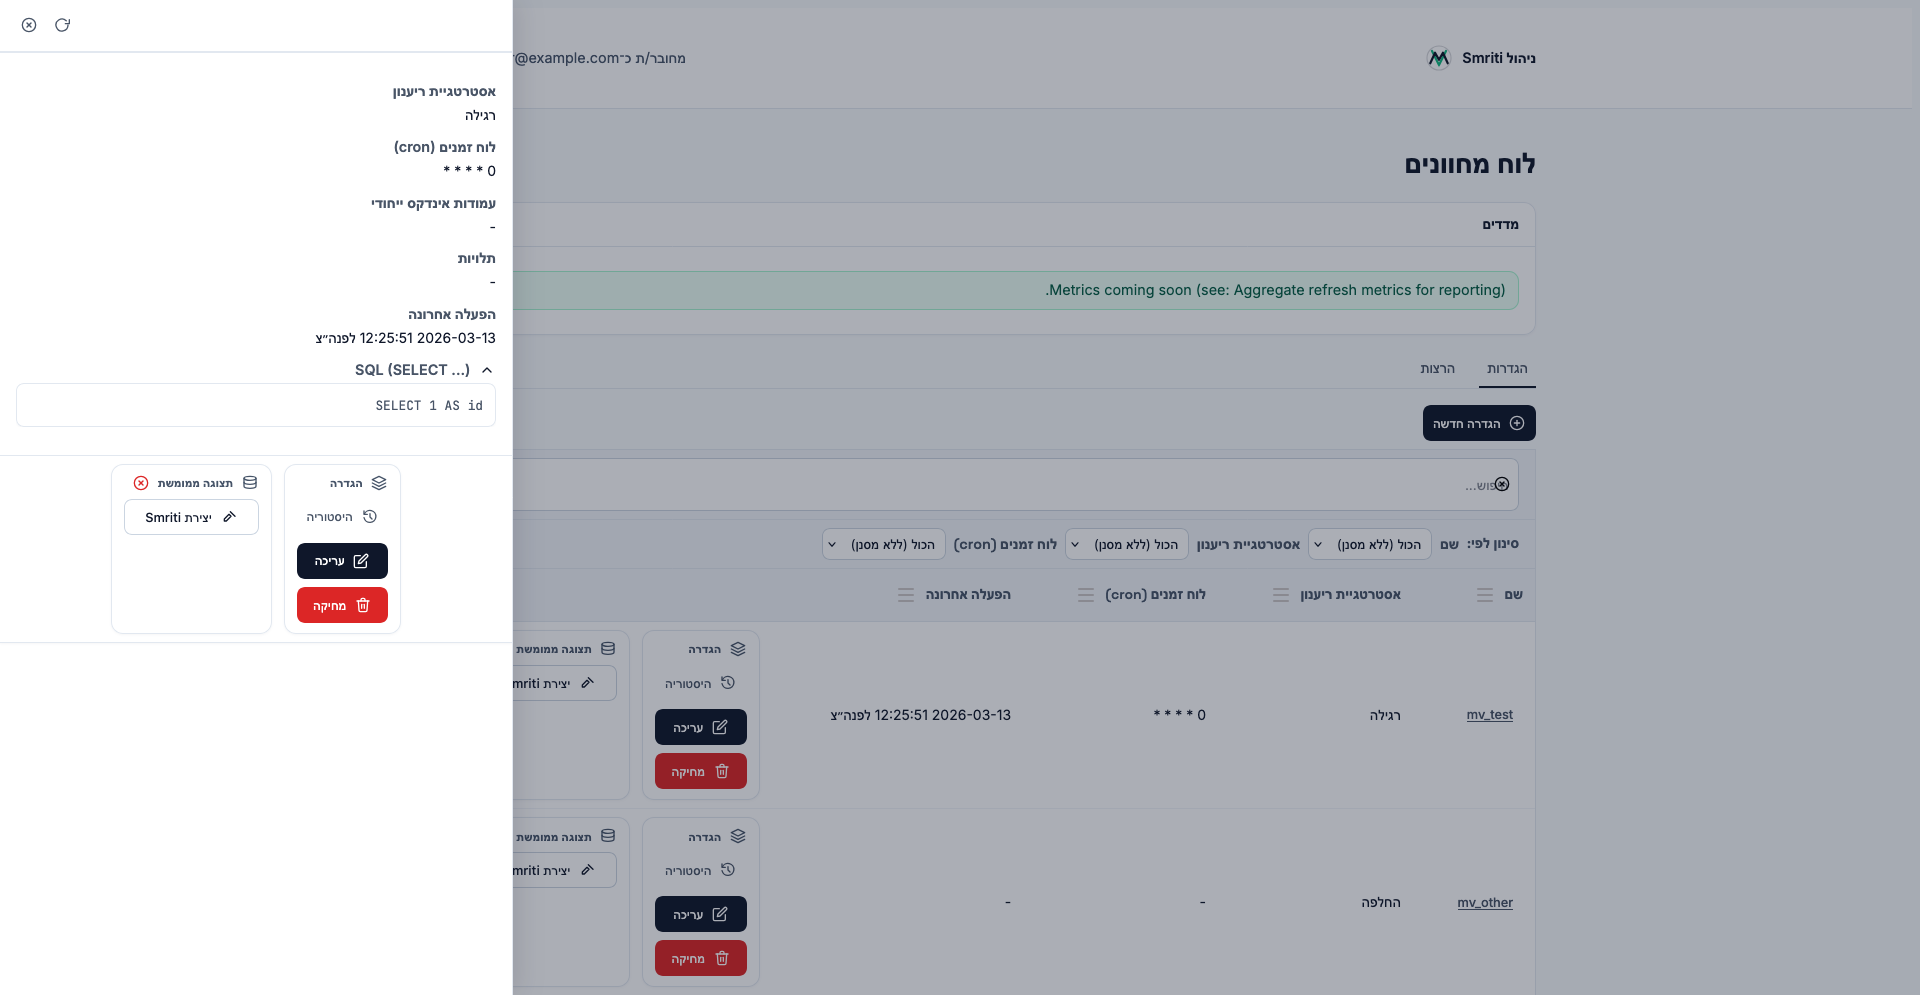Open היסטוריה (history) in the side panel
Image resolution: width=1920 pixels, height=995 pixels.
tap(342, 517)
